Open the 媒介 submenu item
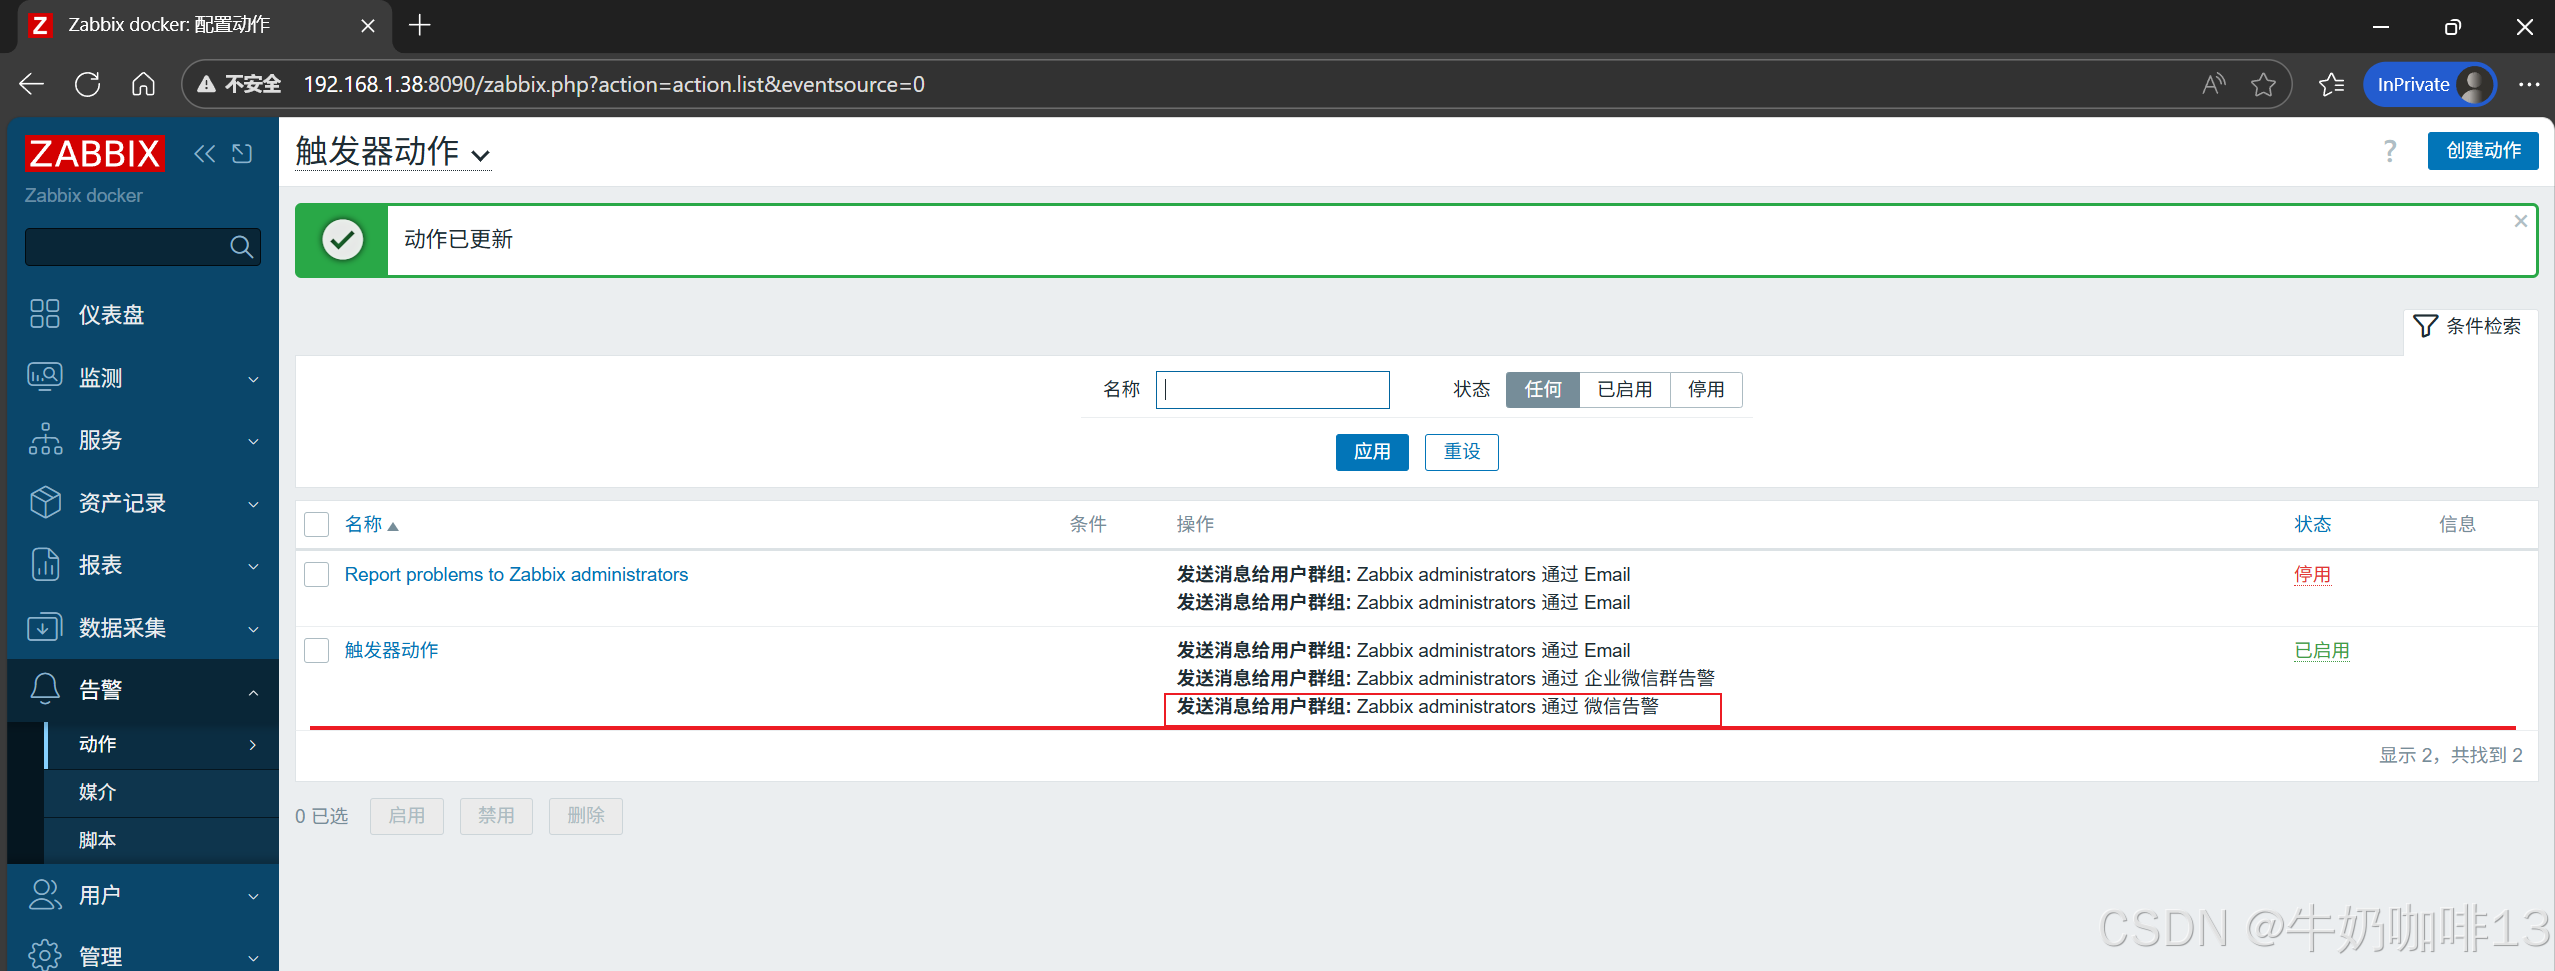 (162, 792)
